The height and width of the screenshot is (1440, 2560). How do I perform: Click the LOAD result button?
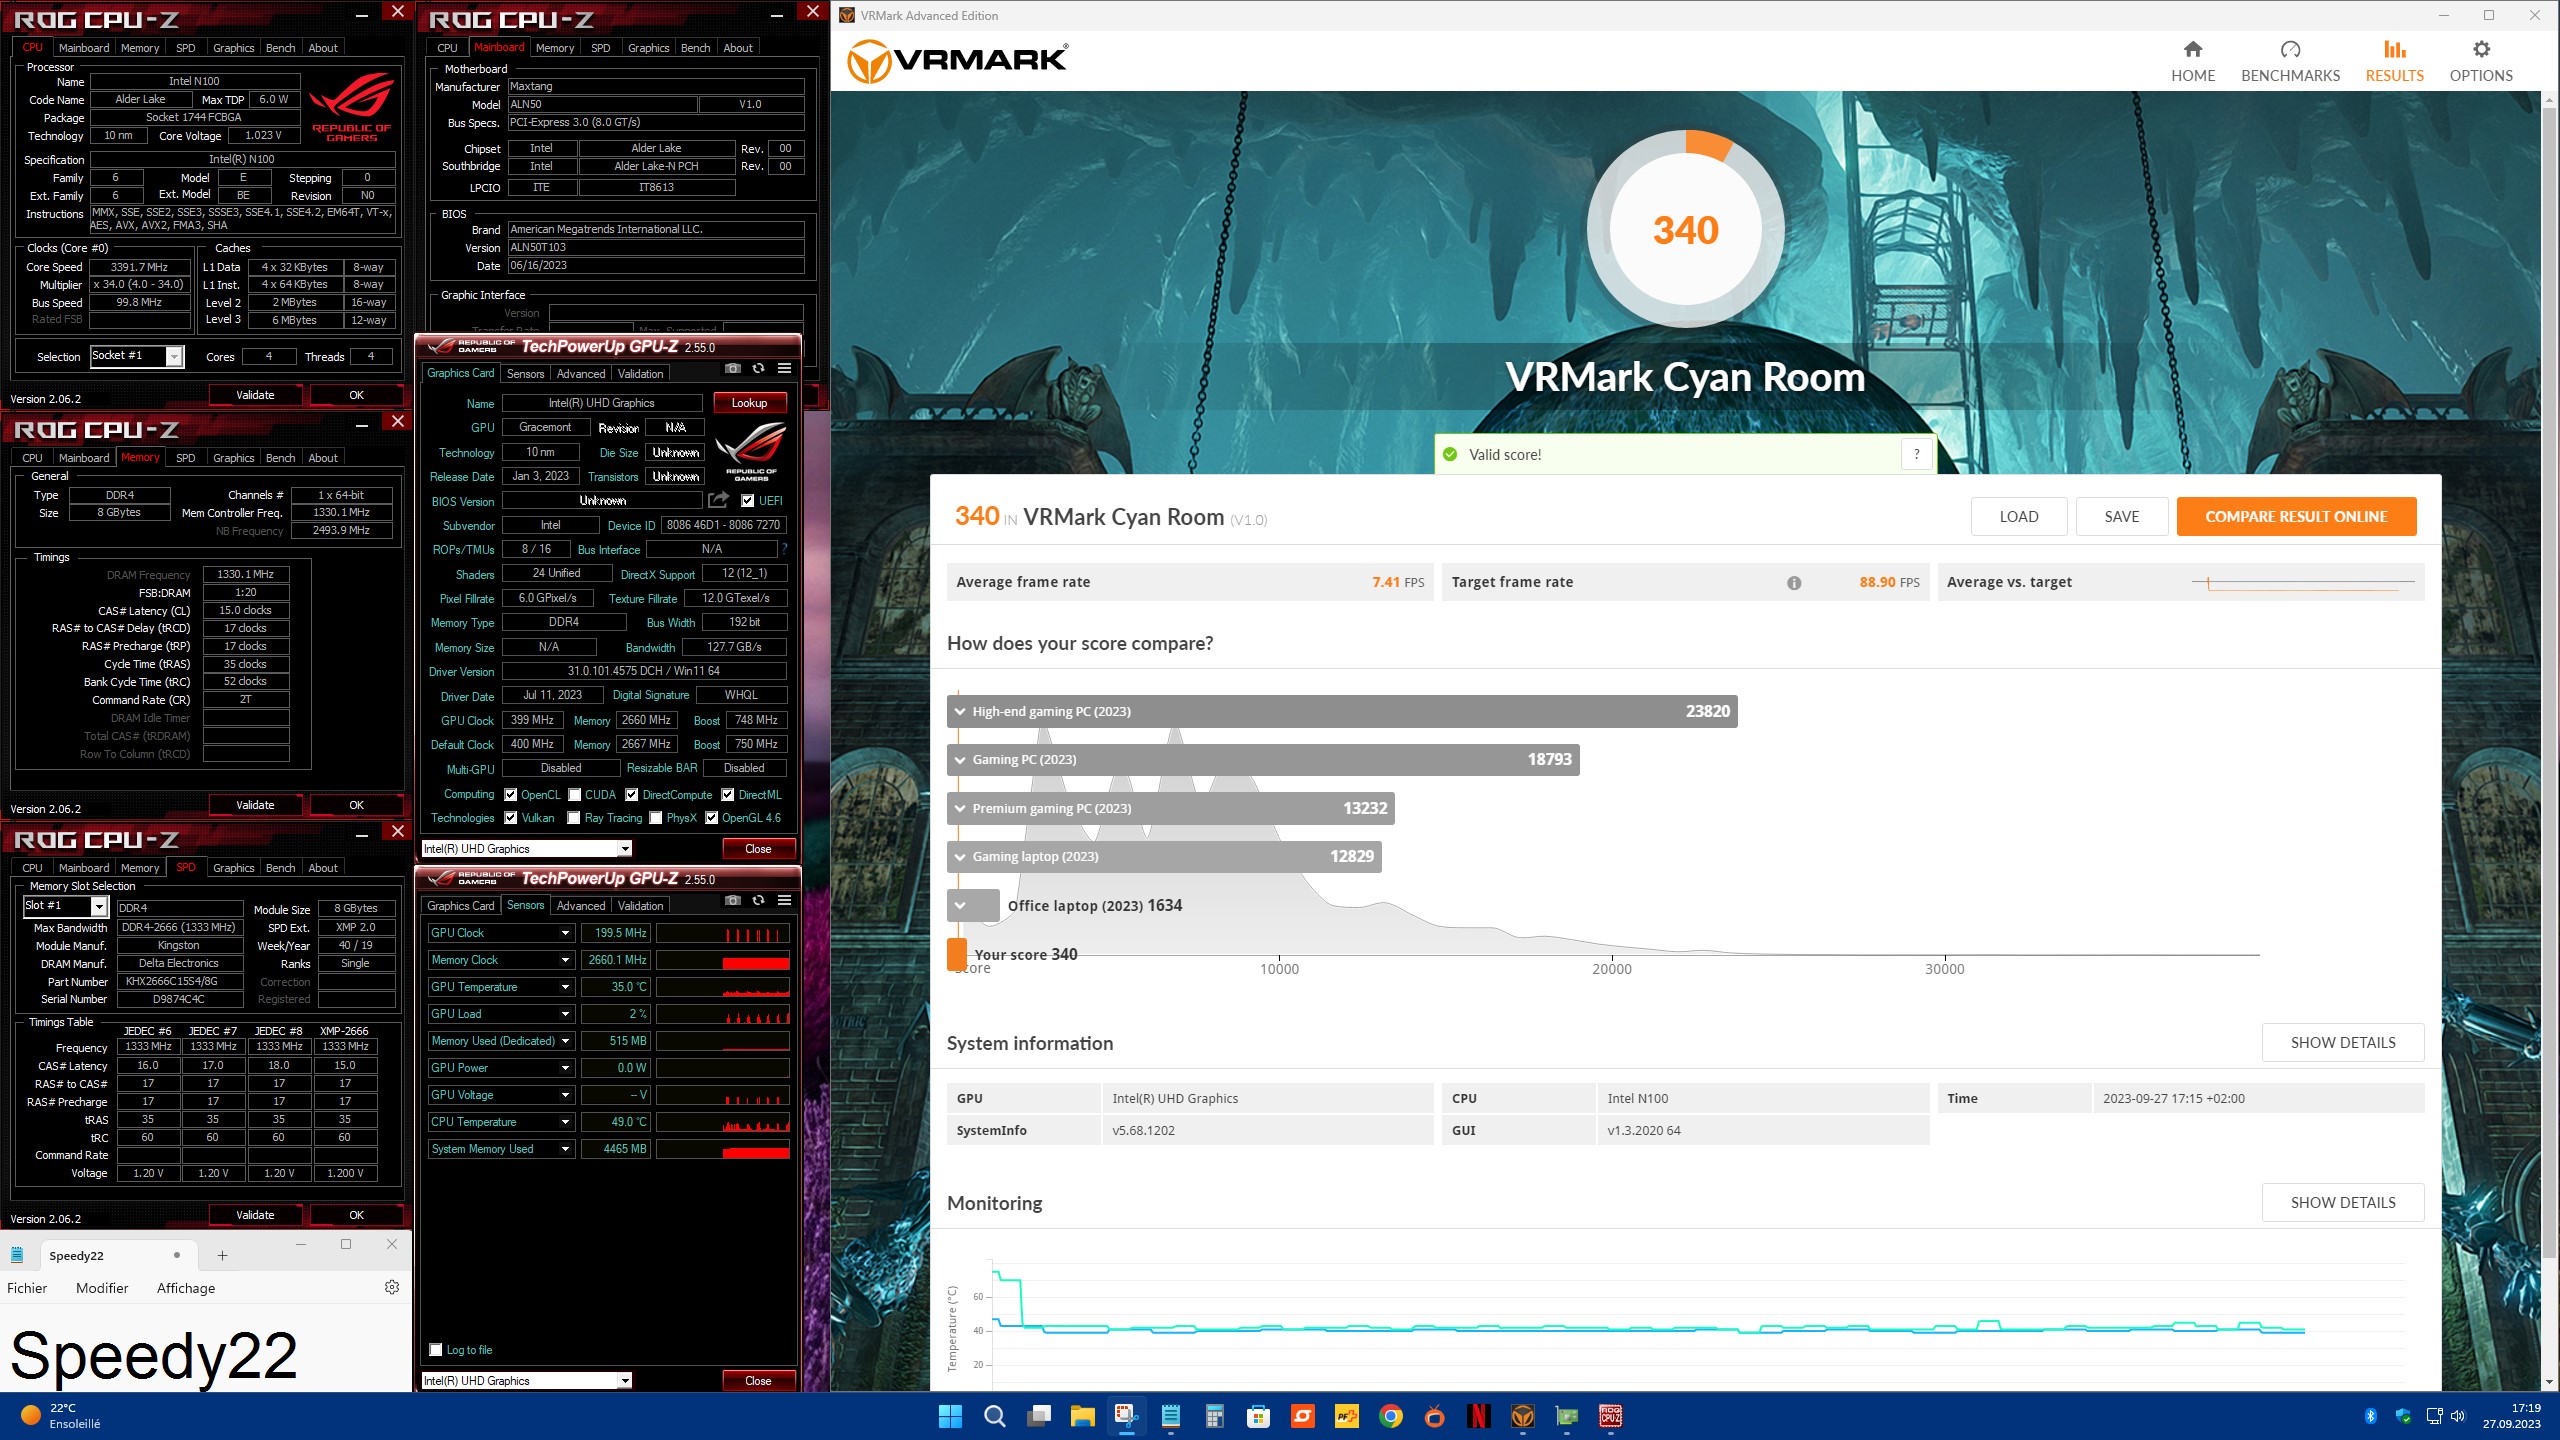click(x=2018, y=516)
